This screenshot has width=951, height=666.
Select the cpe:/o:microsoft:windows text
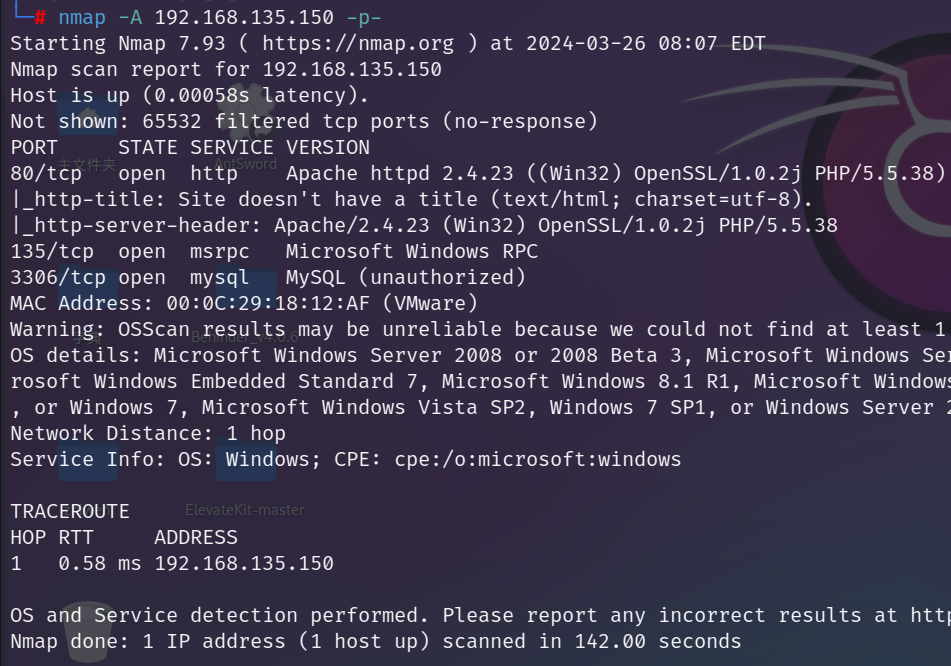(x=538, y=459)
